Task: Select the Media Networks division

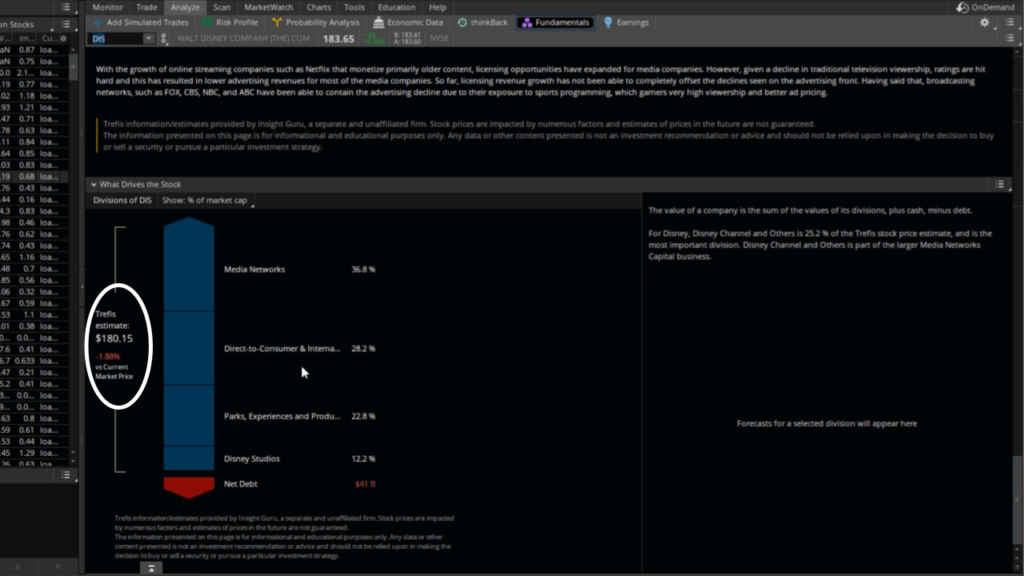Action: point(254,269)
